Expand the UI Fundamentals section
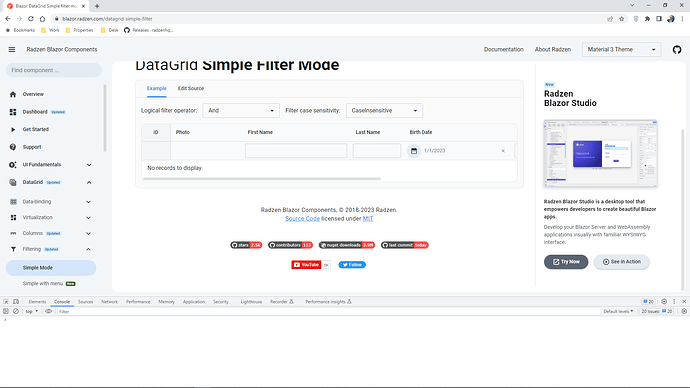 [x=89, y=165]
